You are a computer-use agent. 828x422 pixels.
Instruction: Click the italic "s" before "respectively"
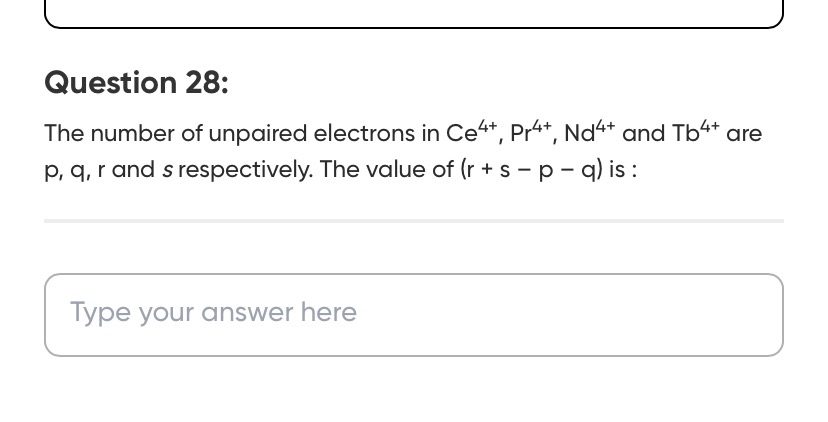tap(165, 169)
